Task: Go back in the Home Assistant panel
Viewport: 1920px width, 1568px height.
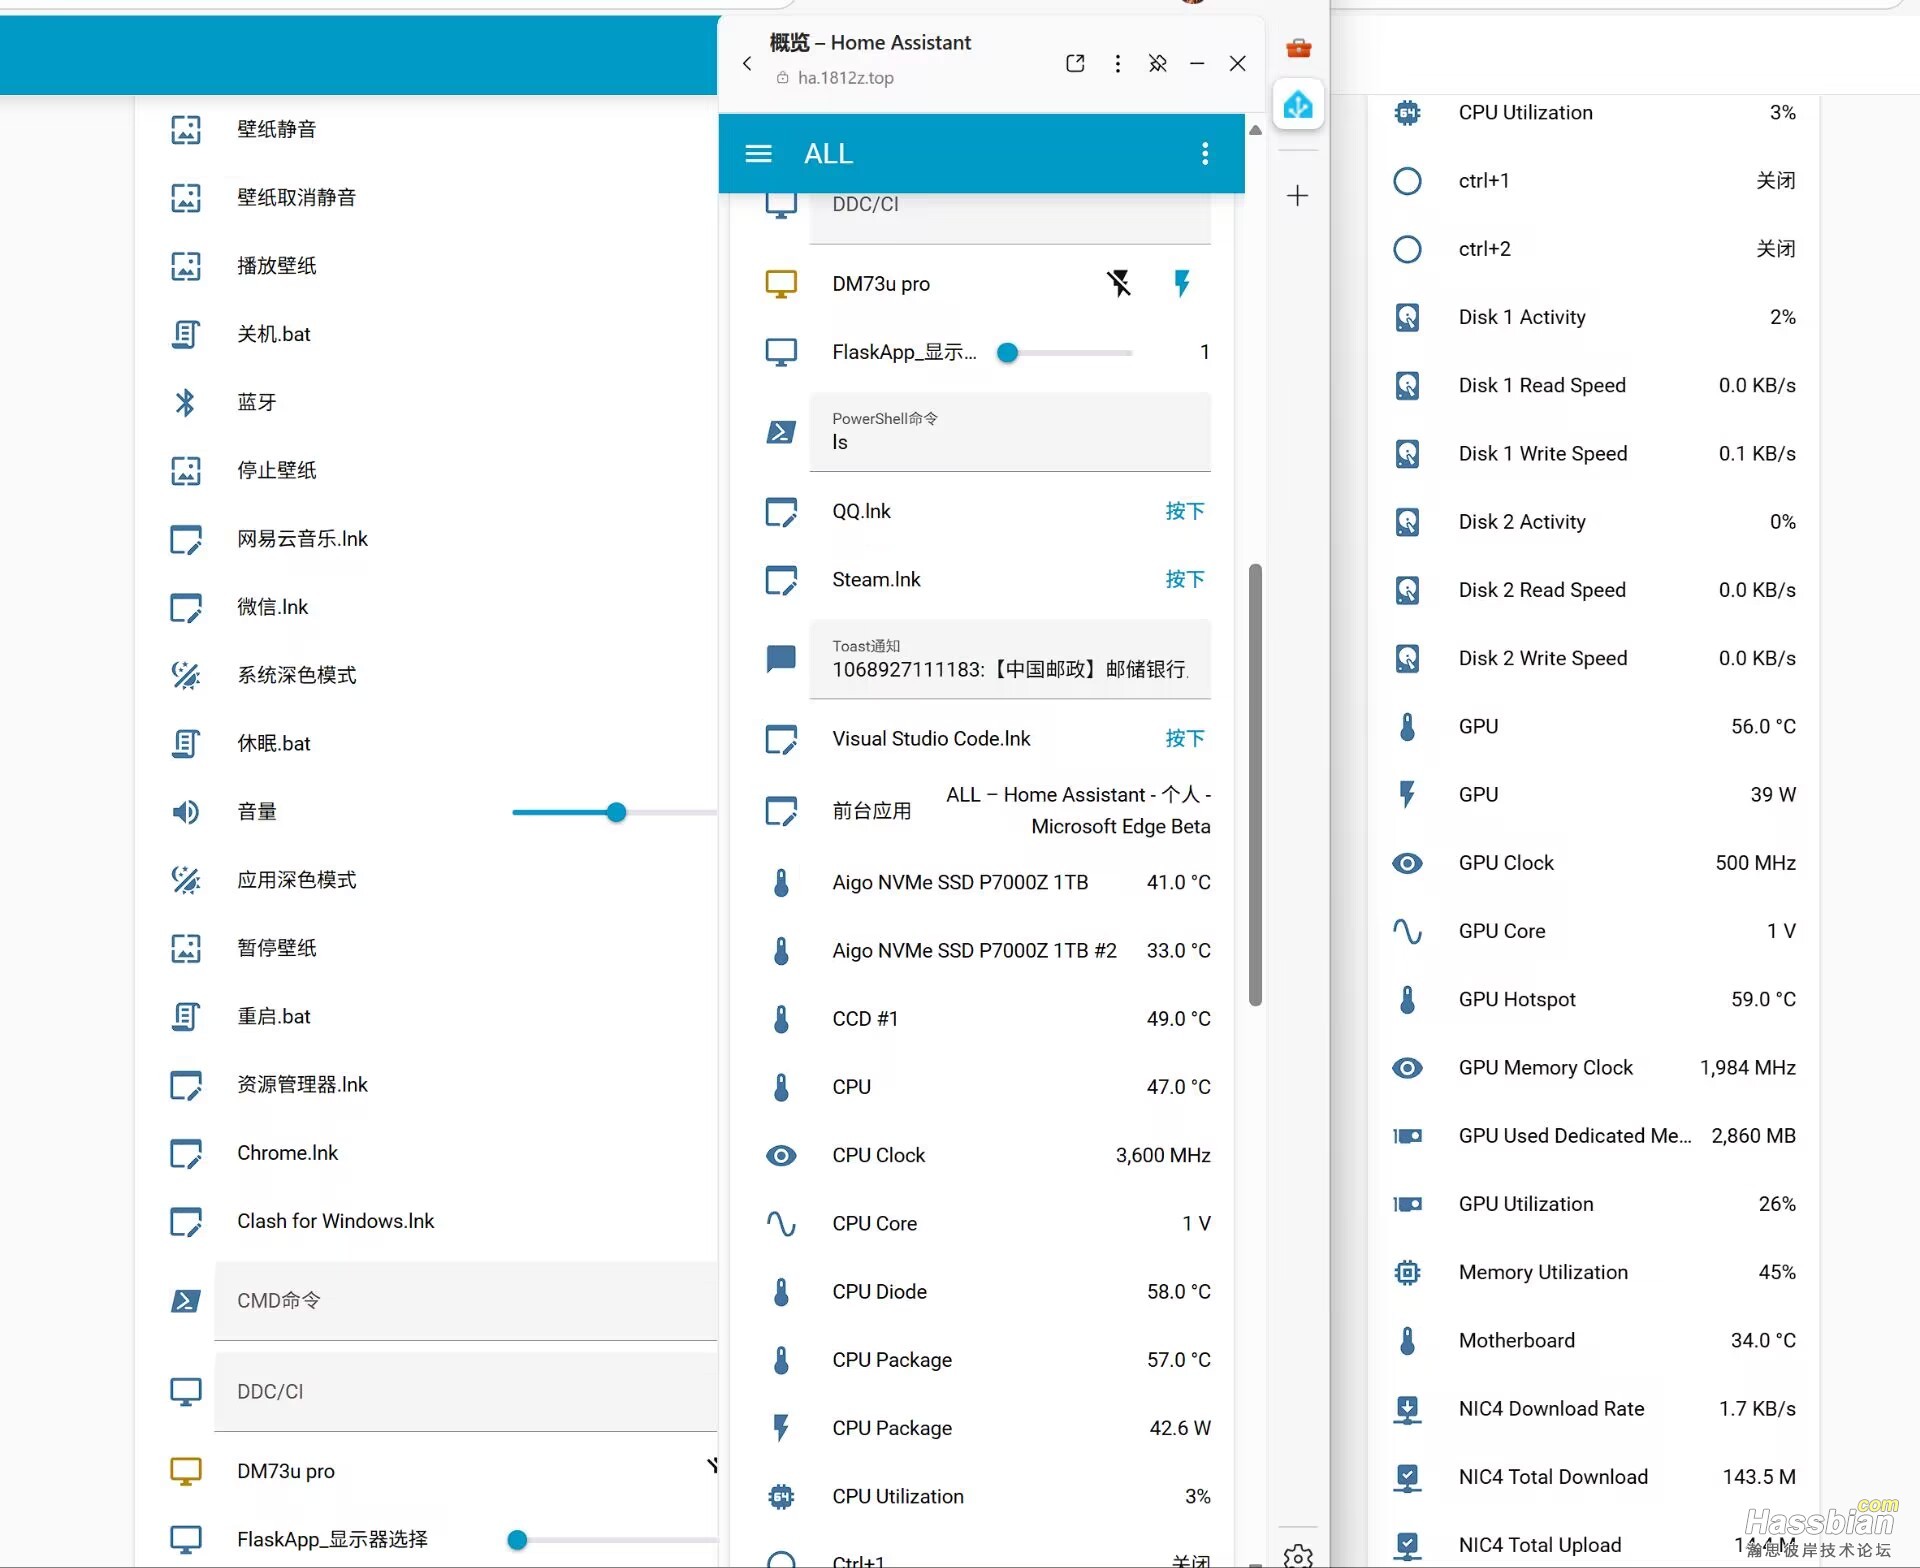Action: coord(747,63)
